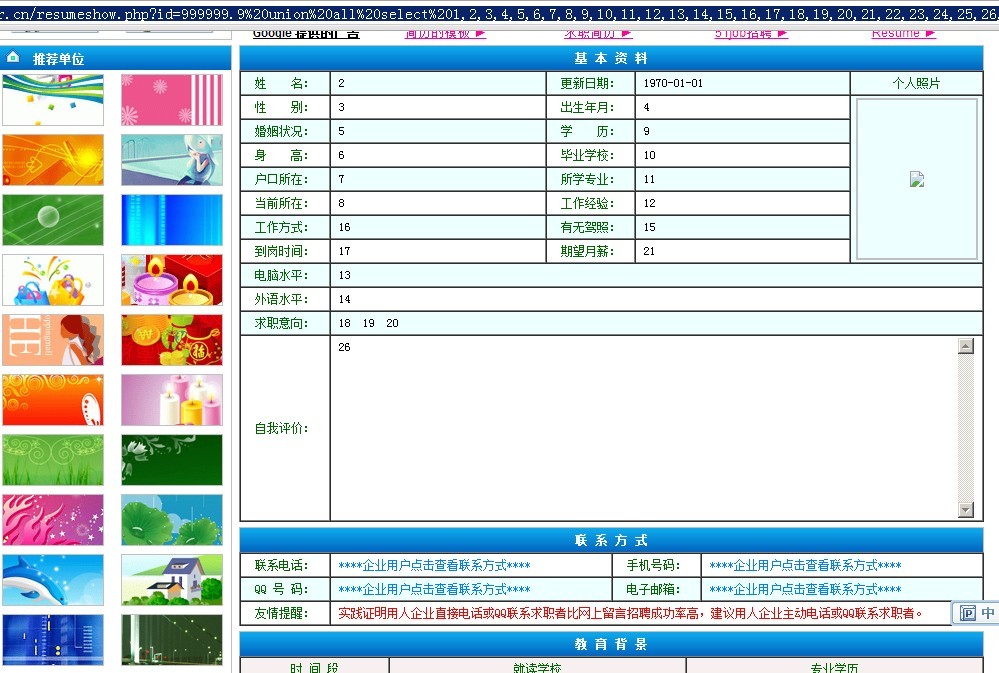Screen dimensions: 999x673
Task: Click the 基本资料 section header
Action: (x=611, y=58)
